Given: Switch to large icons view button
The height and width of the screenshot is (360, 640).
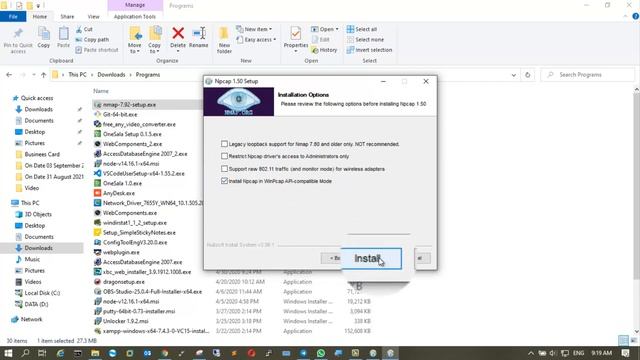Looking at the screenshot, I should coord(633,340).
